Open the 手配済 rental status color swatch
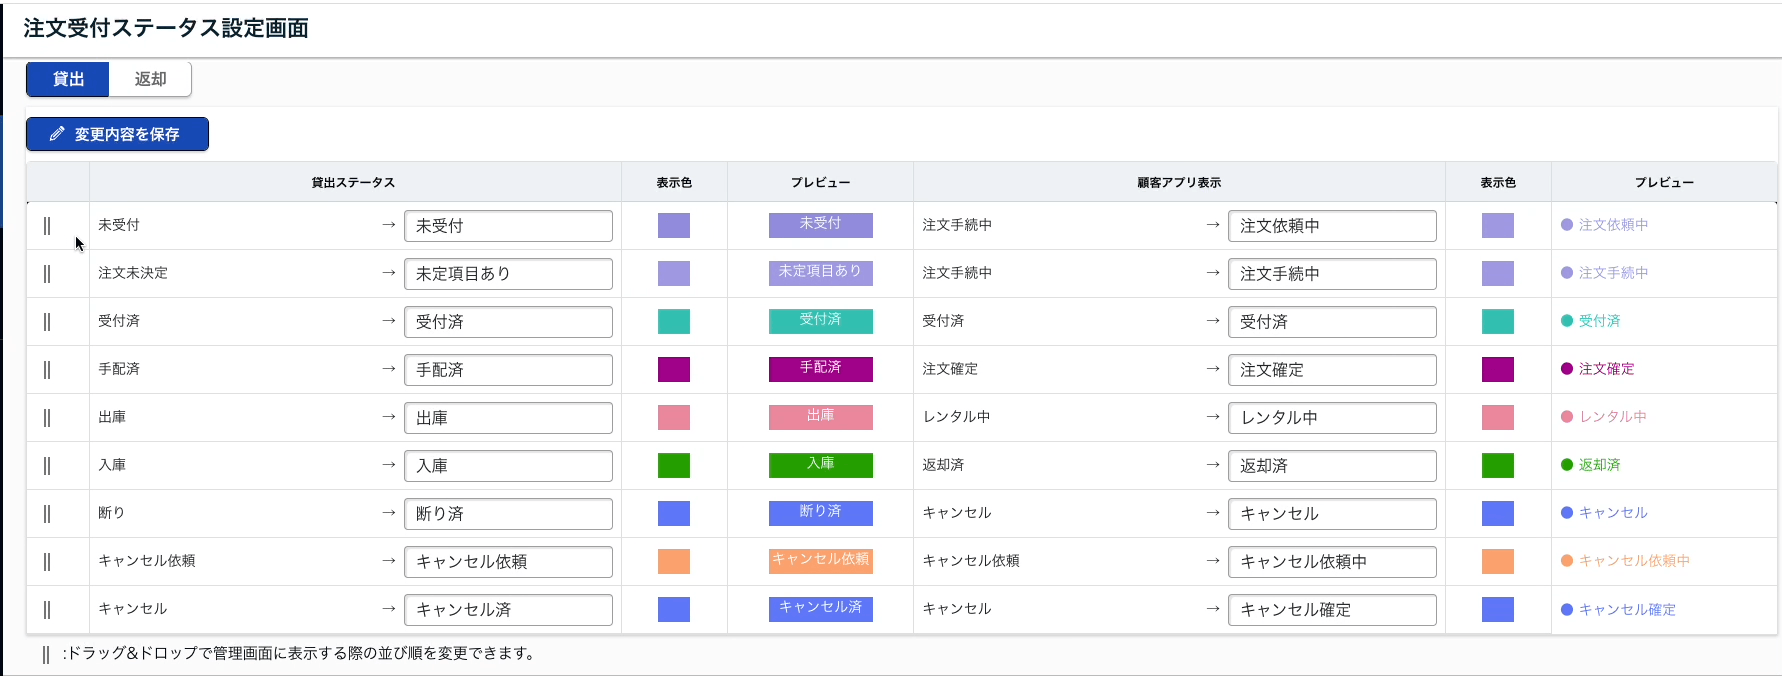The width and height of the screenshot is (1782, 676). [674, 370]
